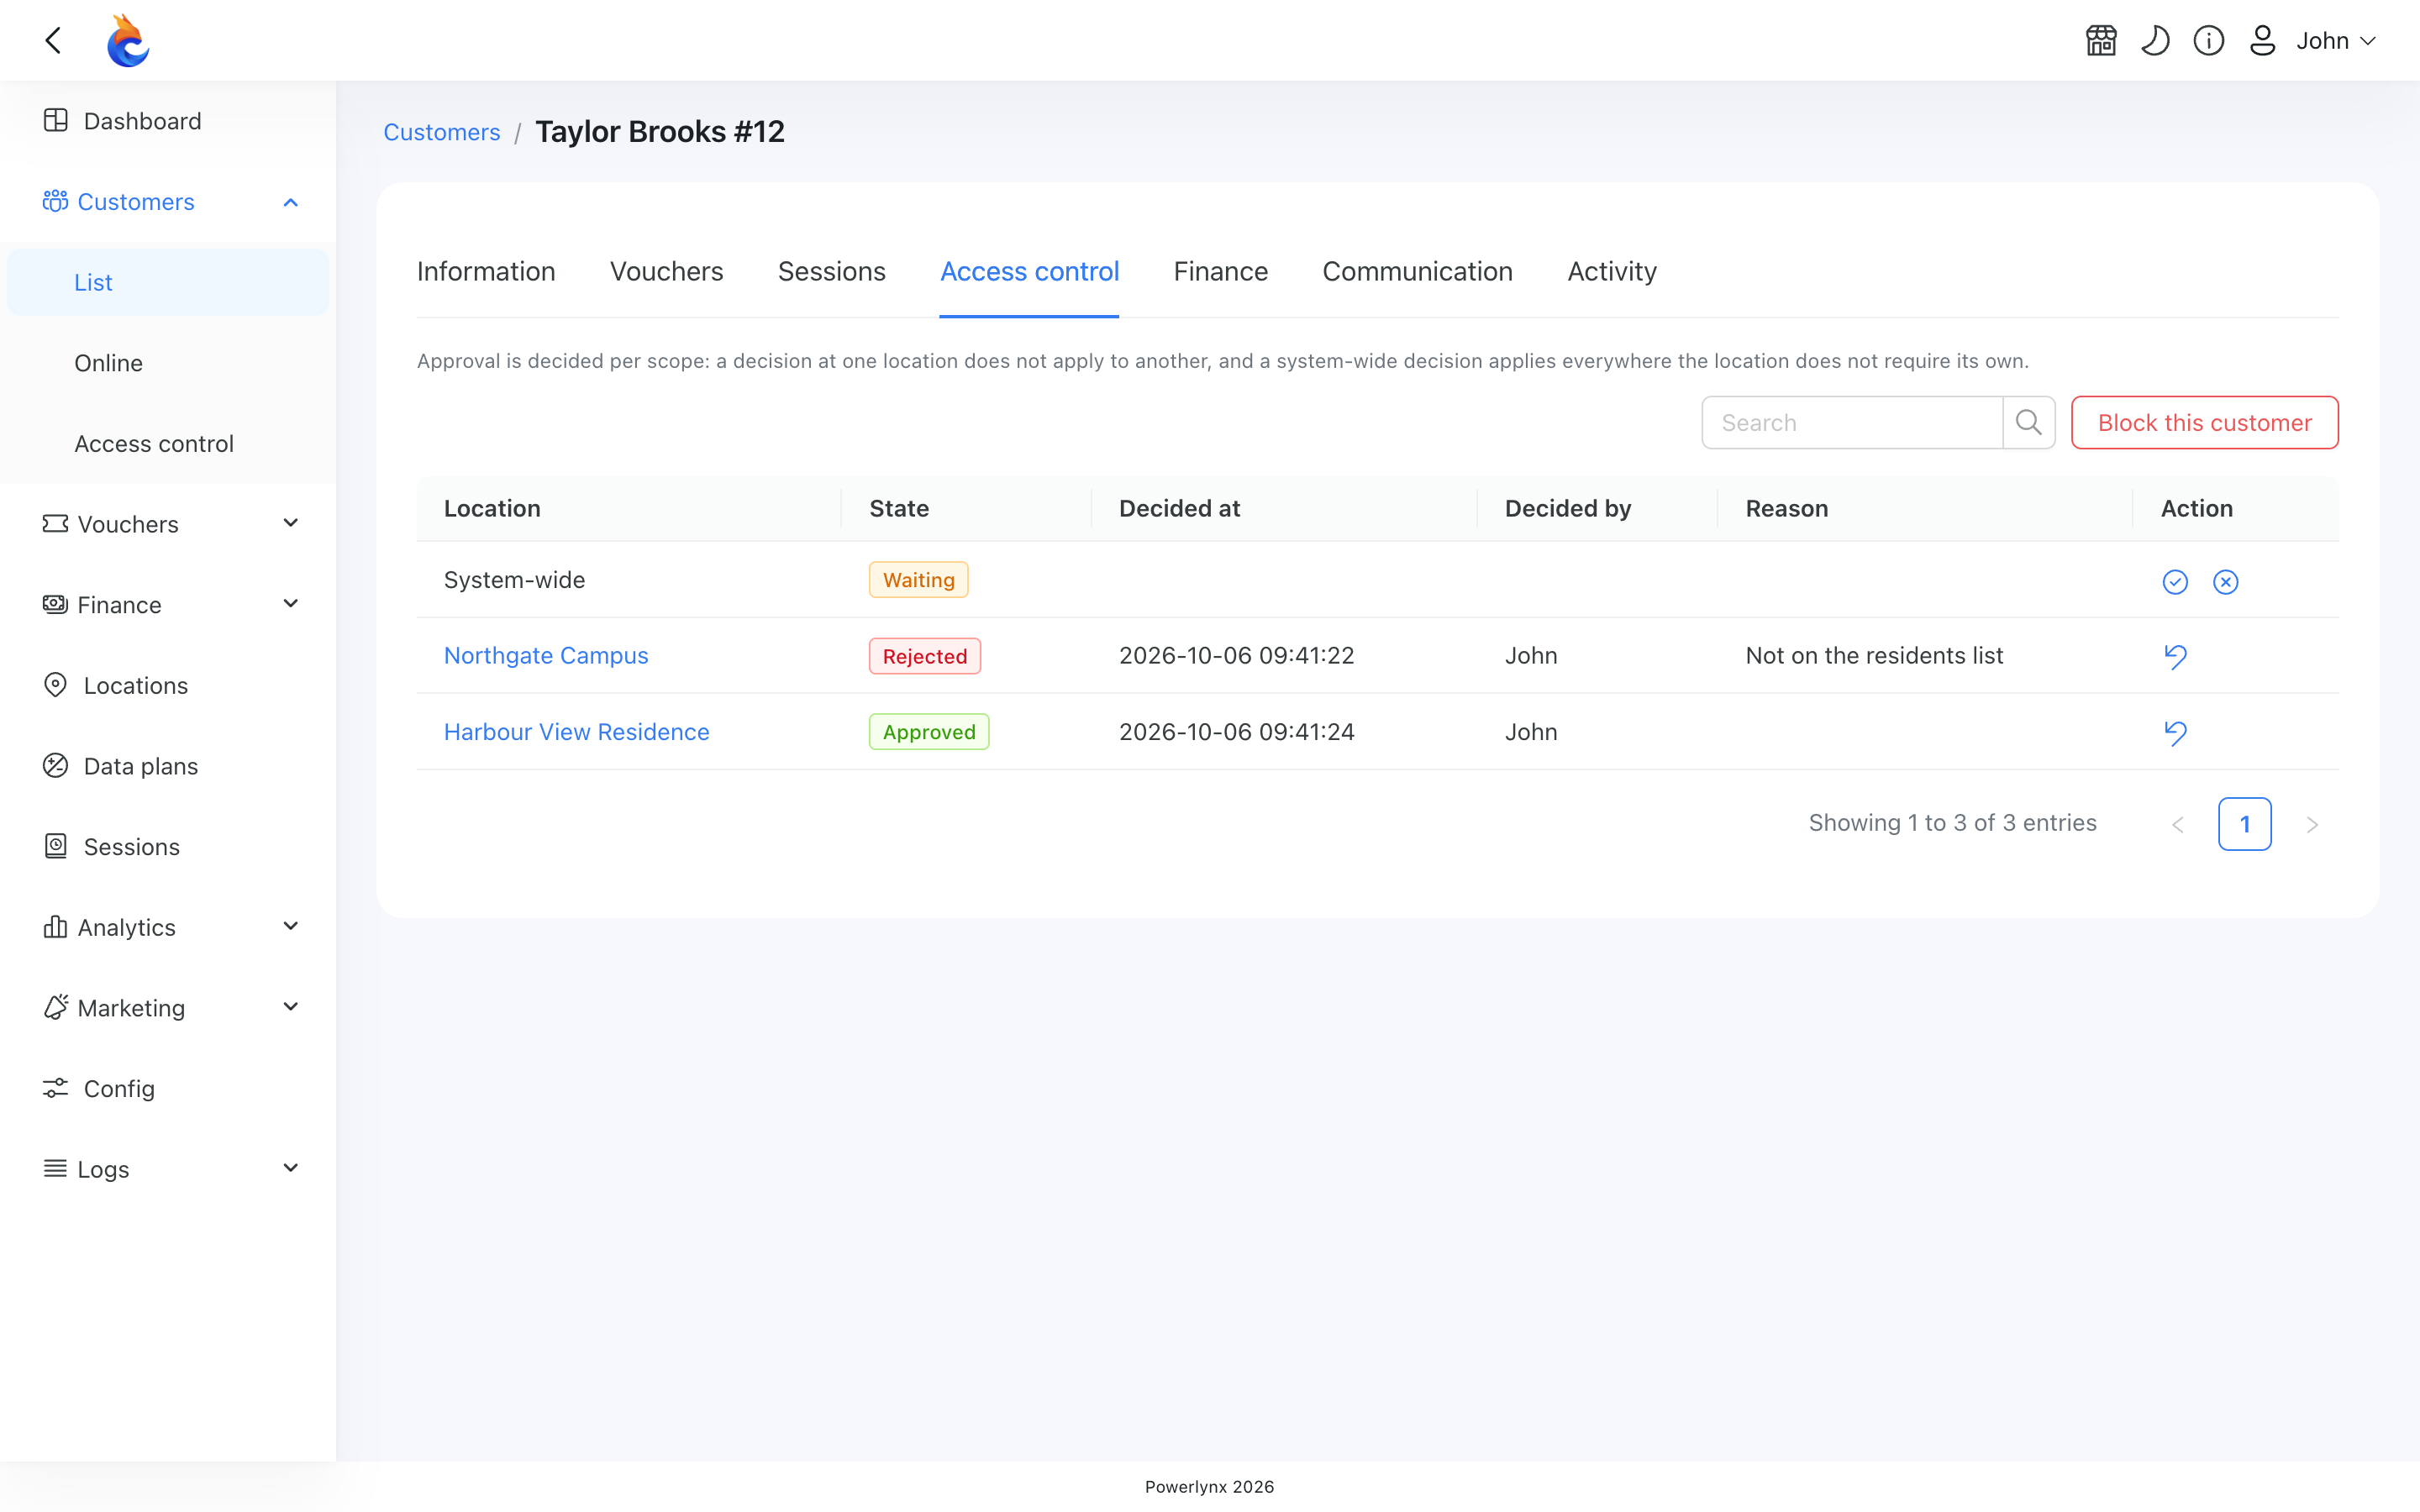2420x1512 pixels.
Task: Click Block this customer button
Action: 2204,423
